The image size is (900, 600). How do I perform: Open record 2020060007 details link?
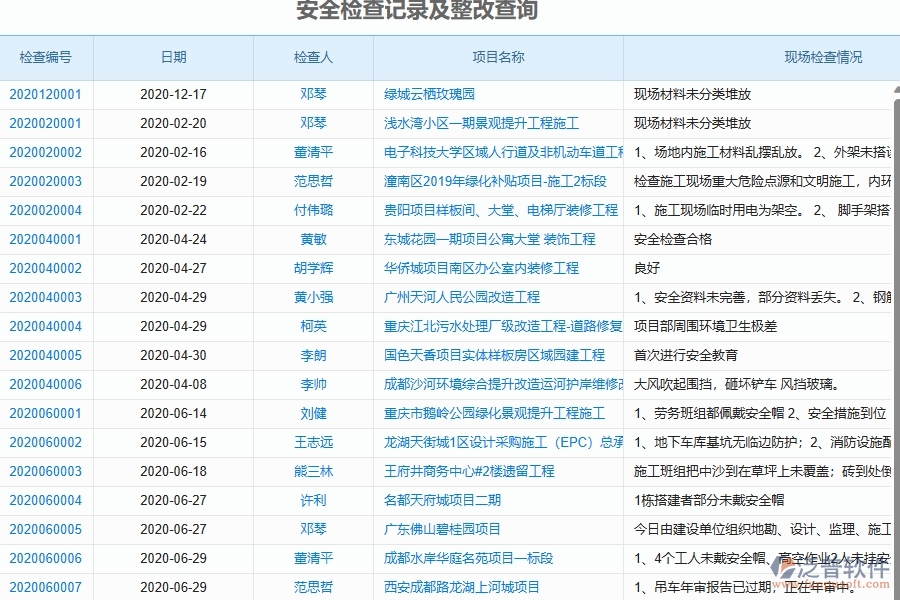(46, 587)
